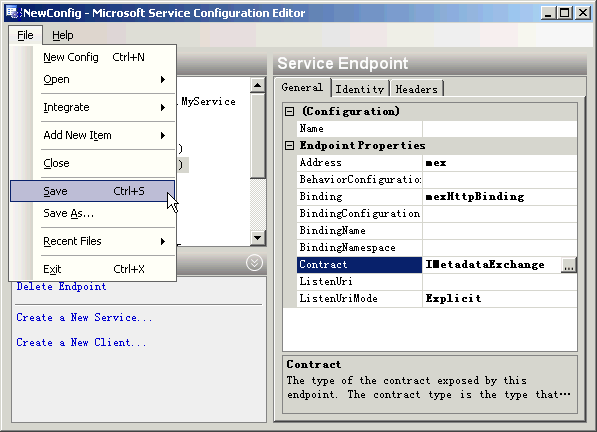Open the Contract browse ellipsis button
The width and height of the screenshot is (597, 432).
(568, 265)
